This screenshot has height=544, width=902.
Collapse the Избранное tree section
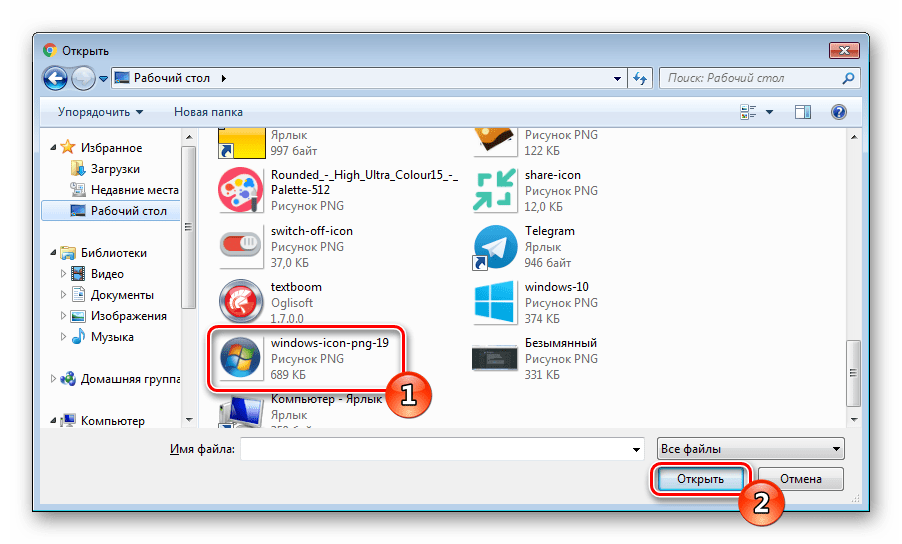pos(53,148)
